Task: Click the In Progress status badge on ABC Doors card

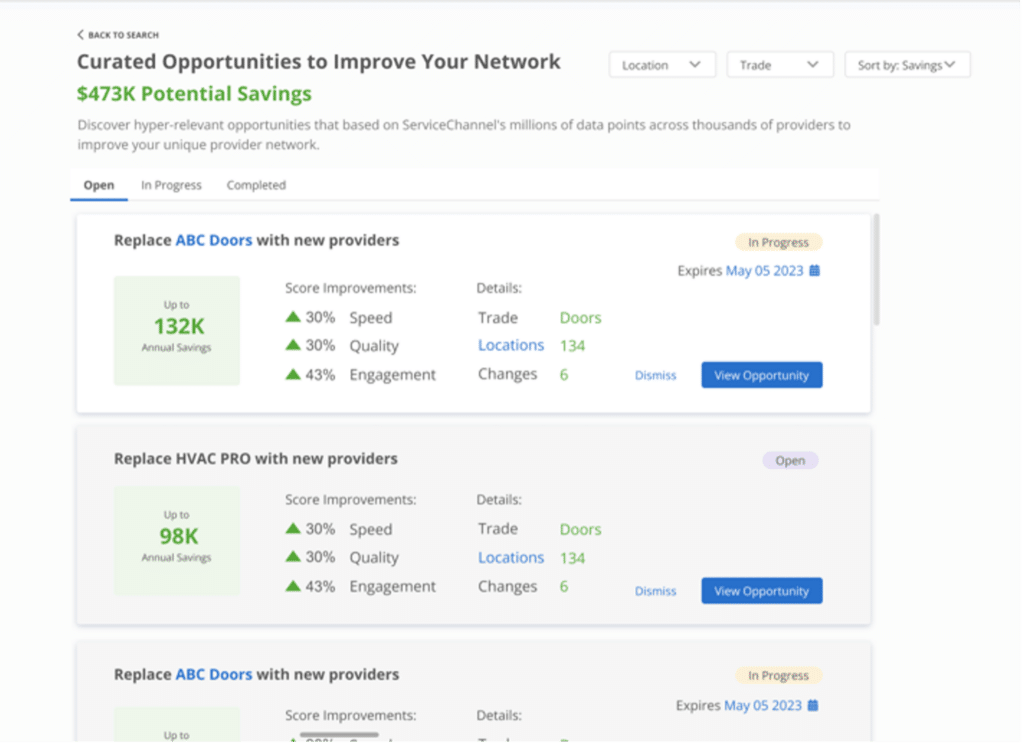Action: (778, 241)
